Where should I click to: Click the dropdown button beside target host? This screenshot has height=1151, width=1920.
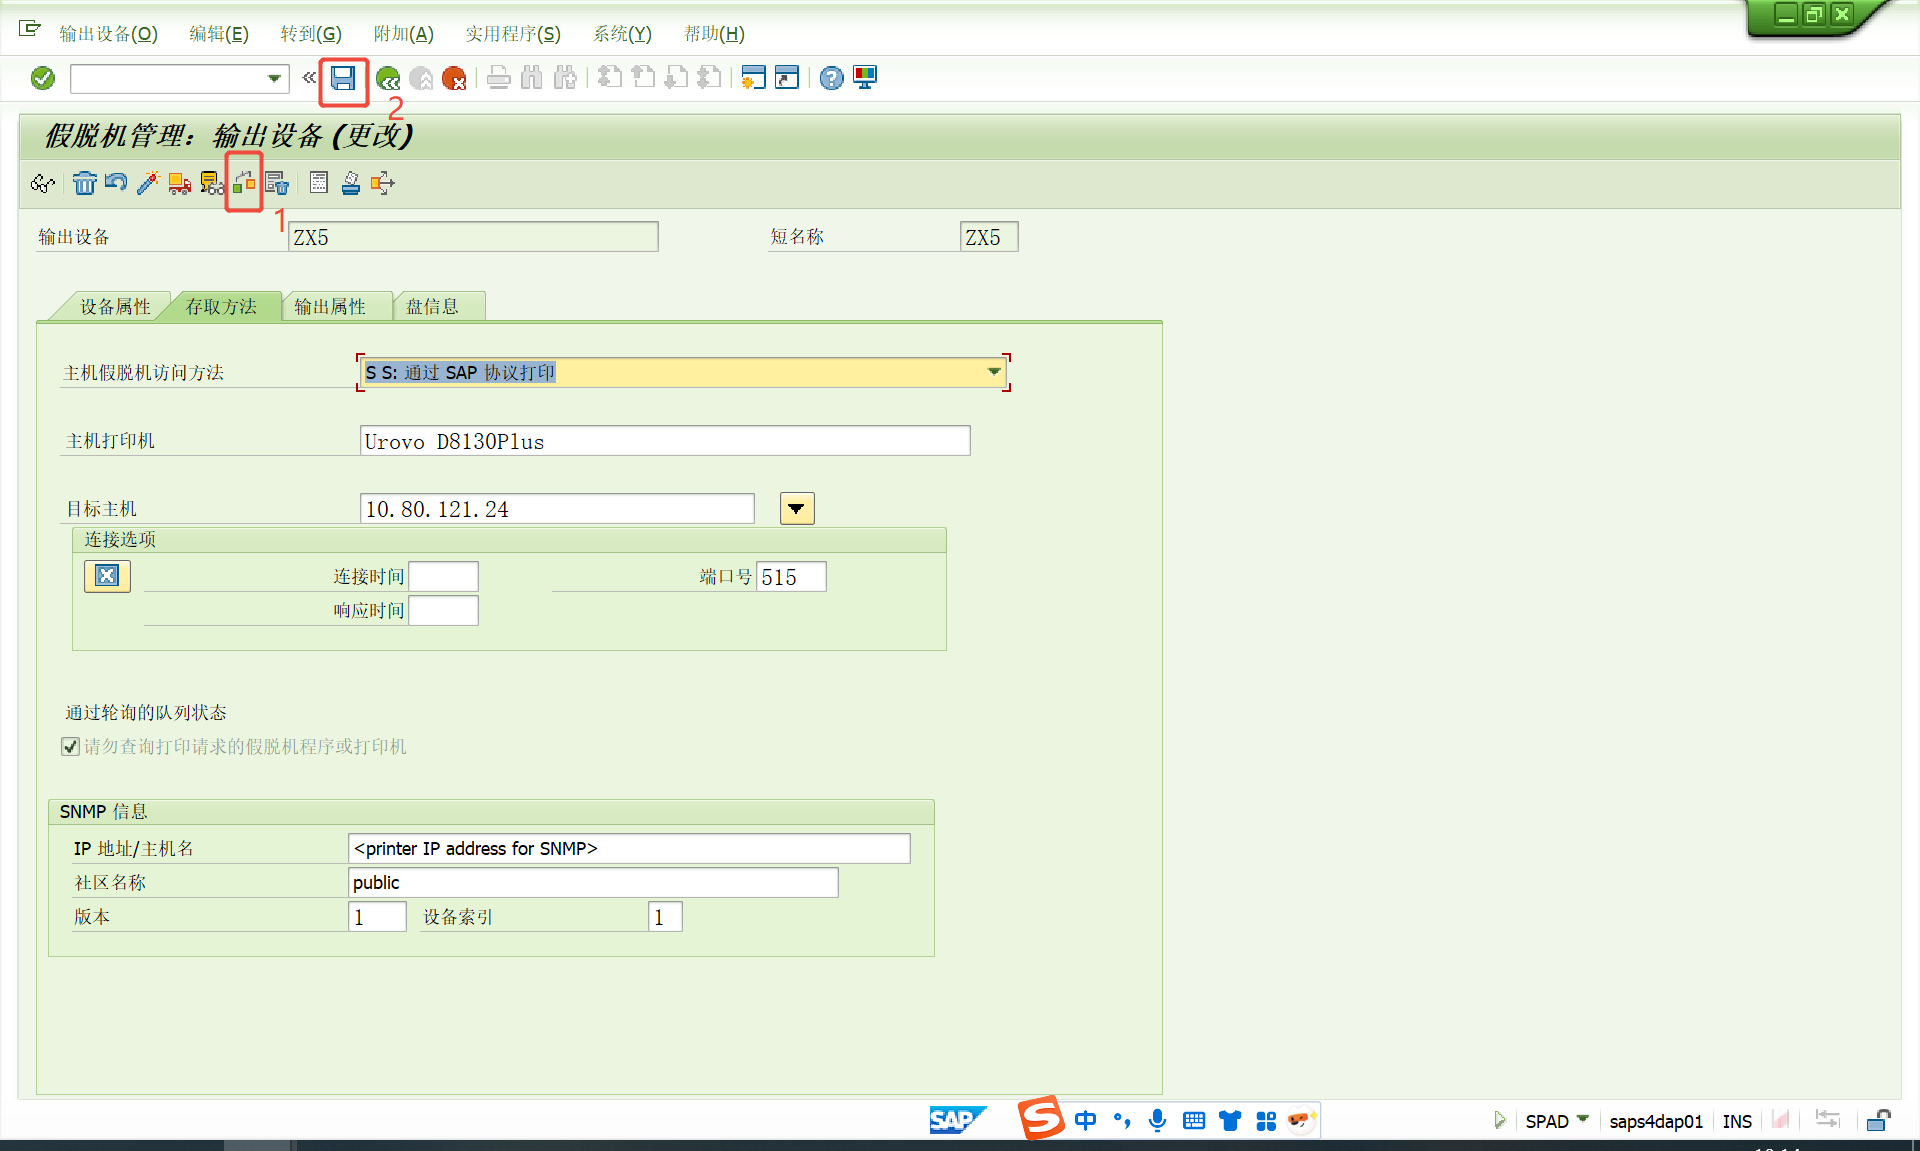coord(796,508)
